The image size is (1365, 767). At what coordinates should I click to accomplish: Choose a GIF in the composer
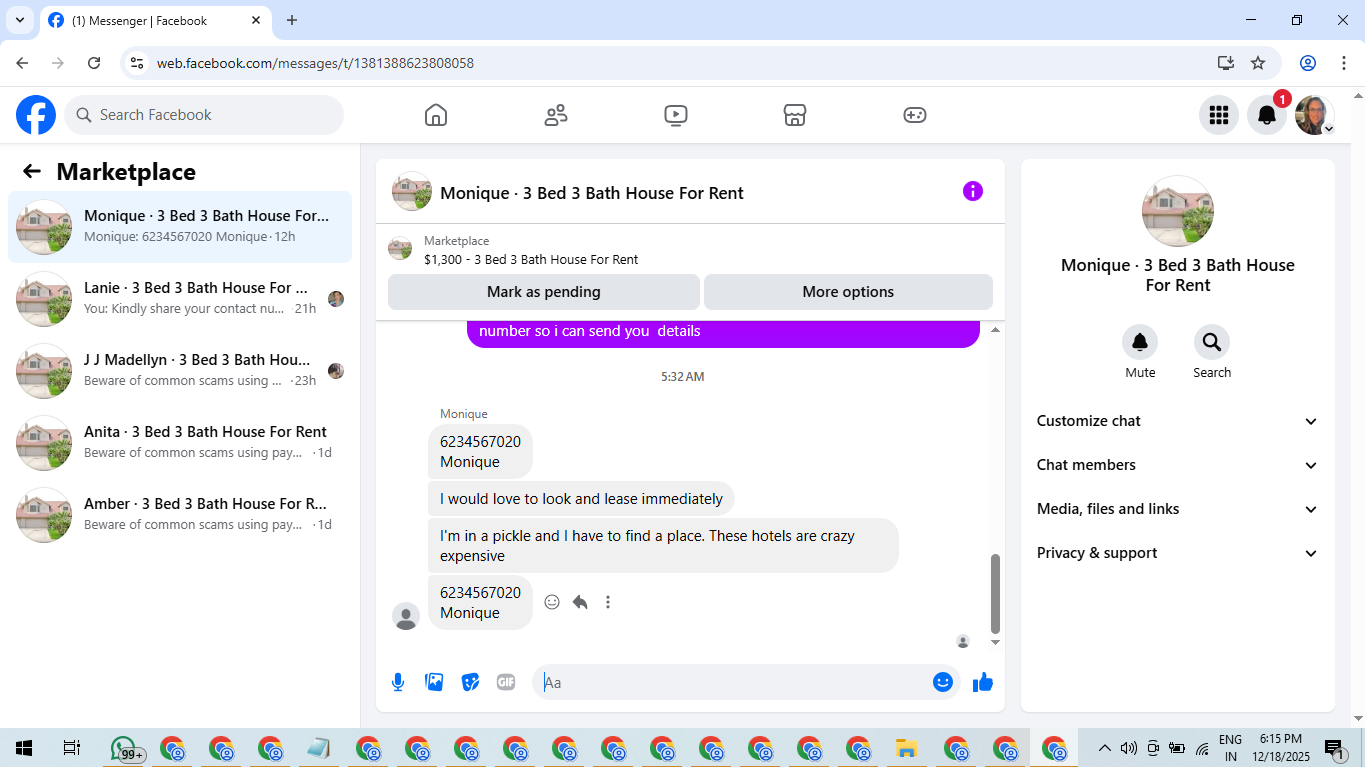coord(506,682)
